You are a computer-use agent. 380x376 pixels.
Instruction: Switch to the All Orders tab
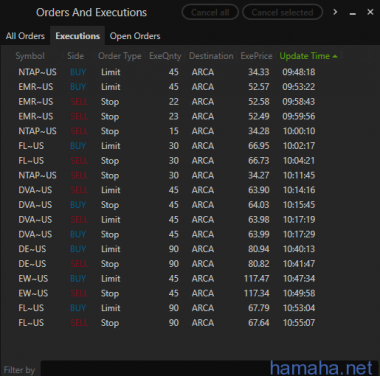(x=25, y=36)
